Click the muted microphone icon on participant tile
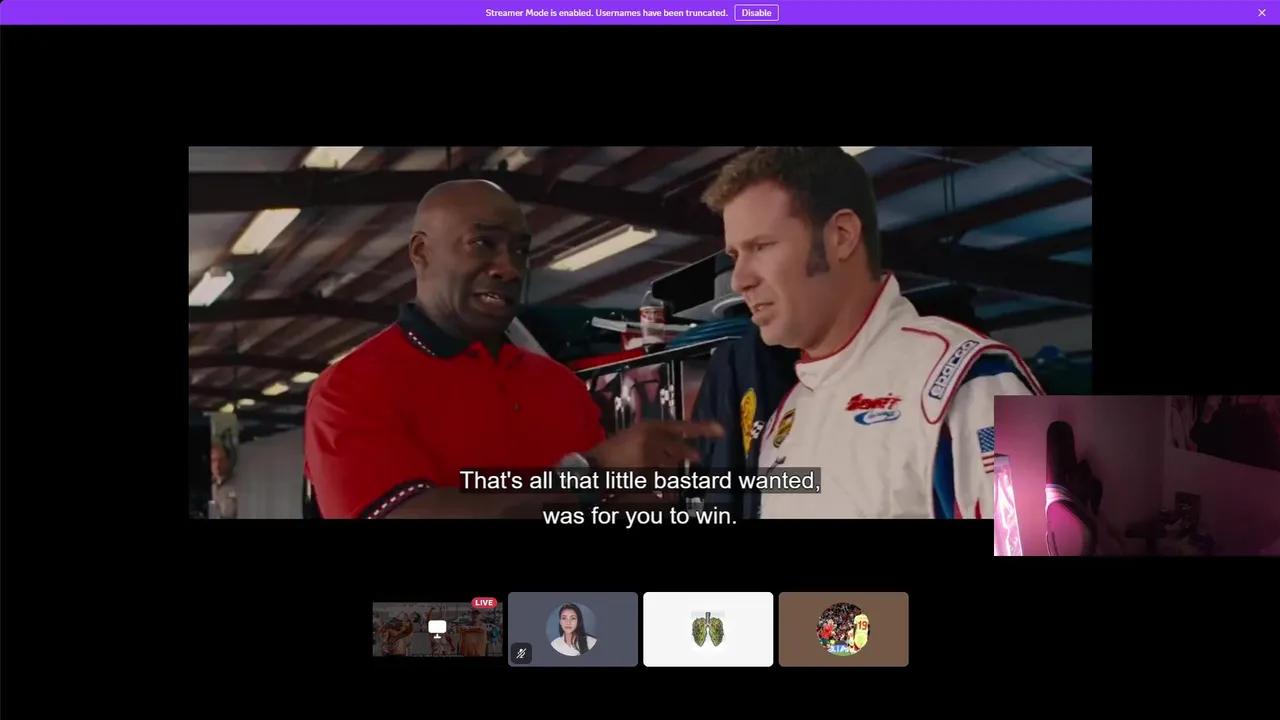Screen dimensions: 1280x720 521,654
